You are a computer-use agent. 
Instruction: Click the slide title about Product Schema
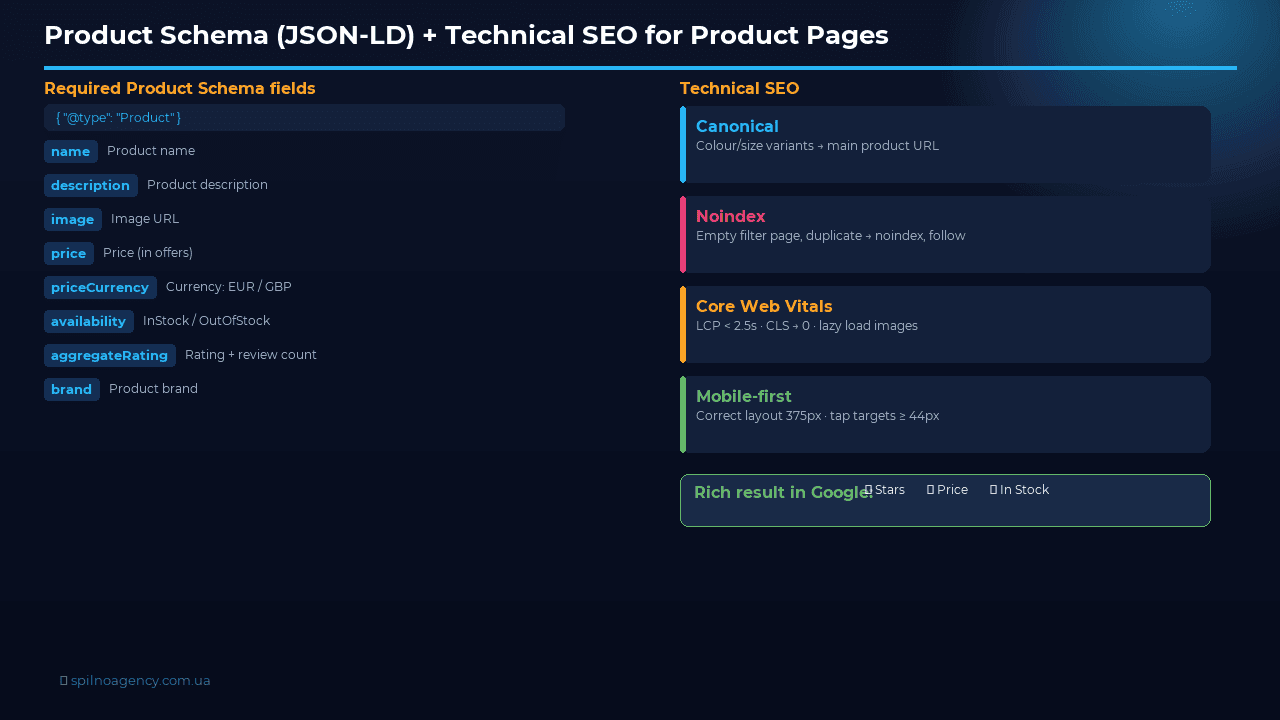(x=466, y=35)
